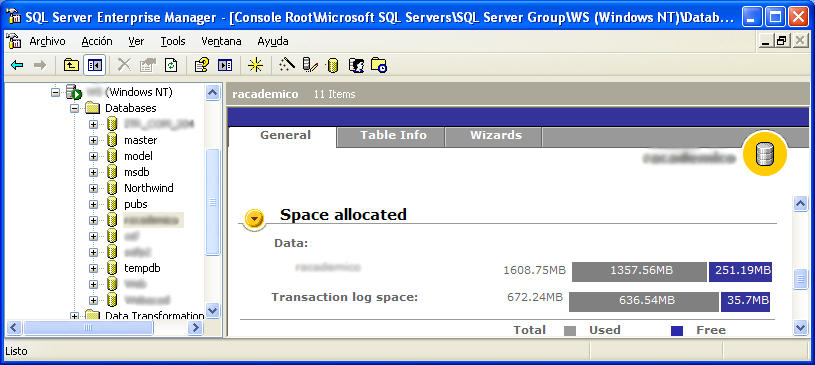Click the Enterprise Manager title bar icon
Screen dimensions: 815x365
[x=14, y=17]
